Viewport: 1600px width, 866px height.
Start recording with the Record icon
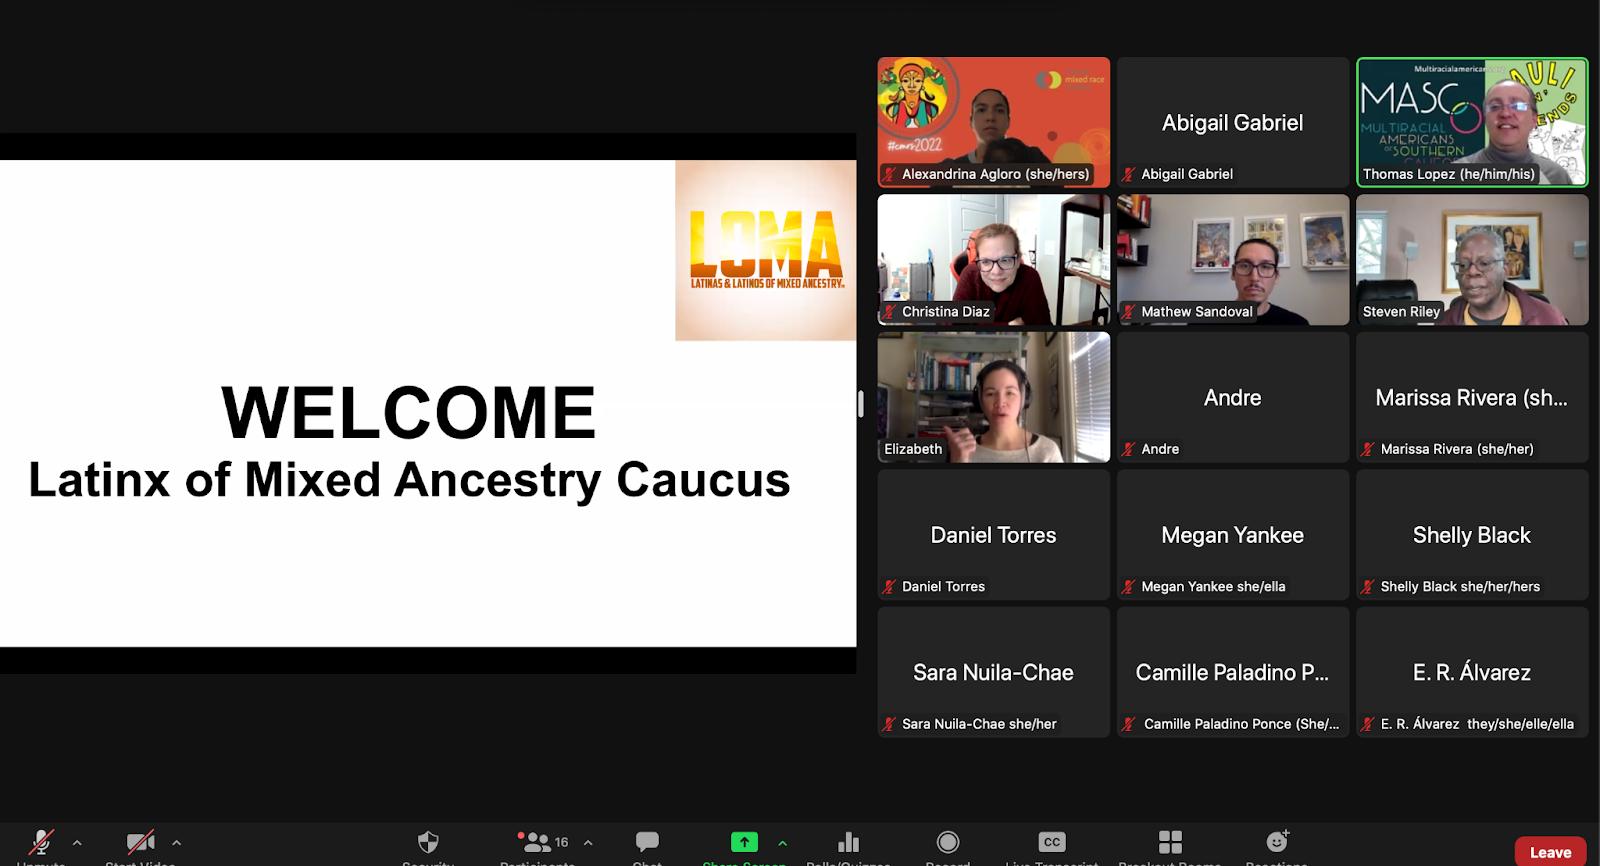pos(948,843)
